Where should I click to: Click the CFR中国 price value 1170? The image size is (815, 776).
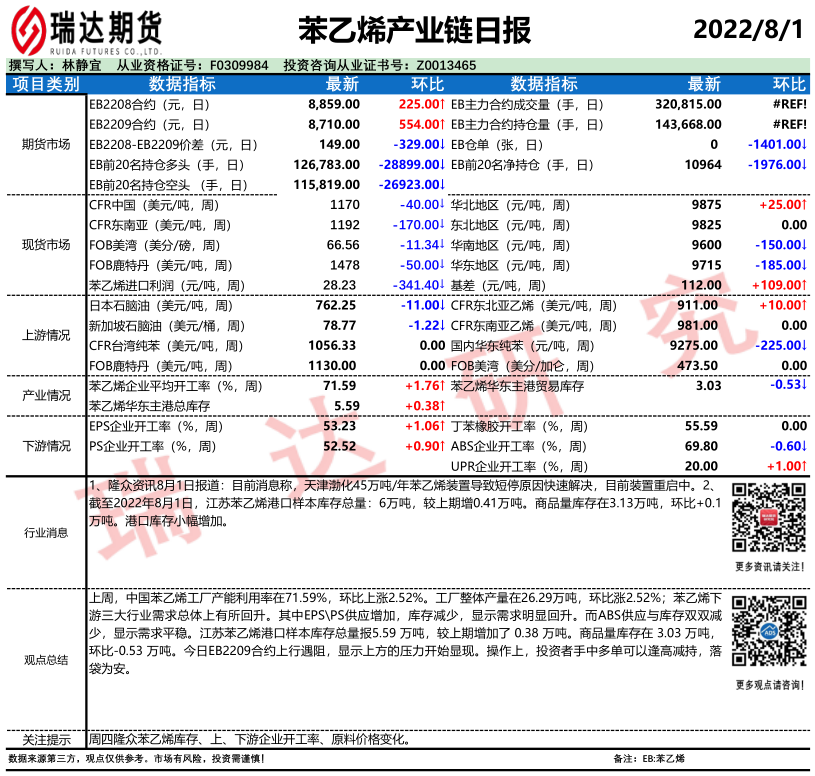click(344, 205)
